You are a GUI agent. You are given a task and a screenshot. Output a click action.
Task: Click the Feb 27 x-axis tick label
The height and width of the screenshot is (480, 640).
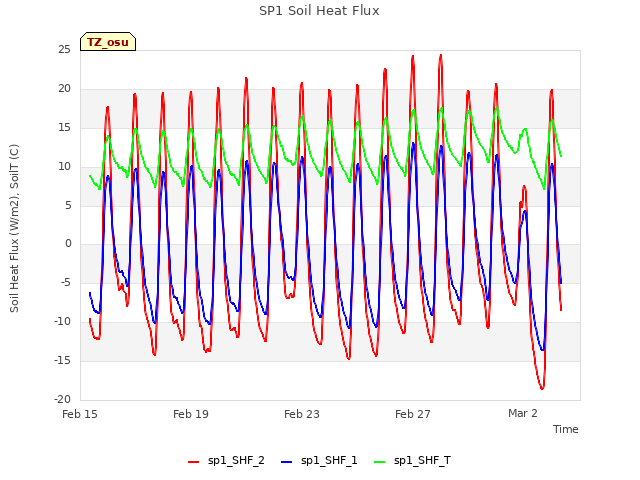413,414
